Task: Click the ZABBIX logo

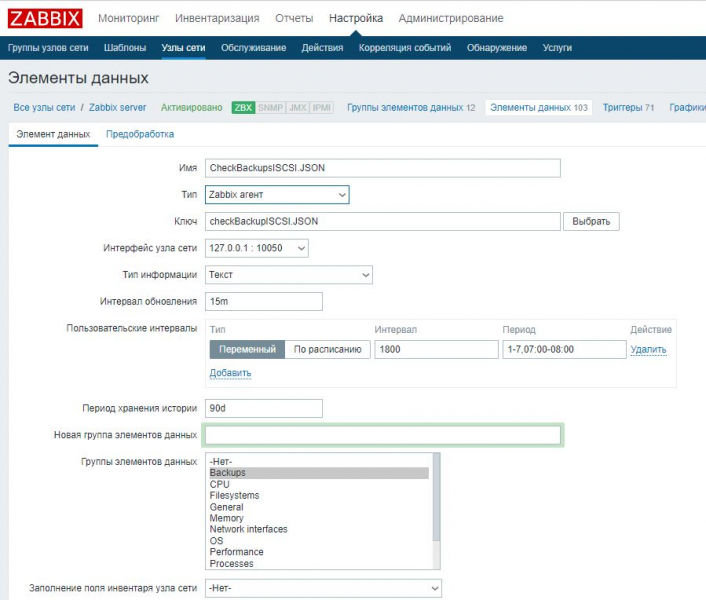Action: pyautogui.click(x=47, y=18)
